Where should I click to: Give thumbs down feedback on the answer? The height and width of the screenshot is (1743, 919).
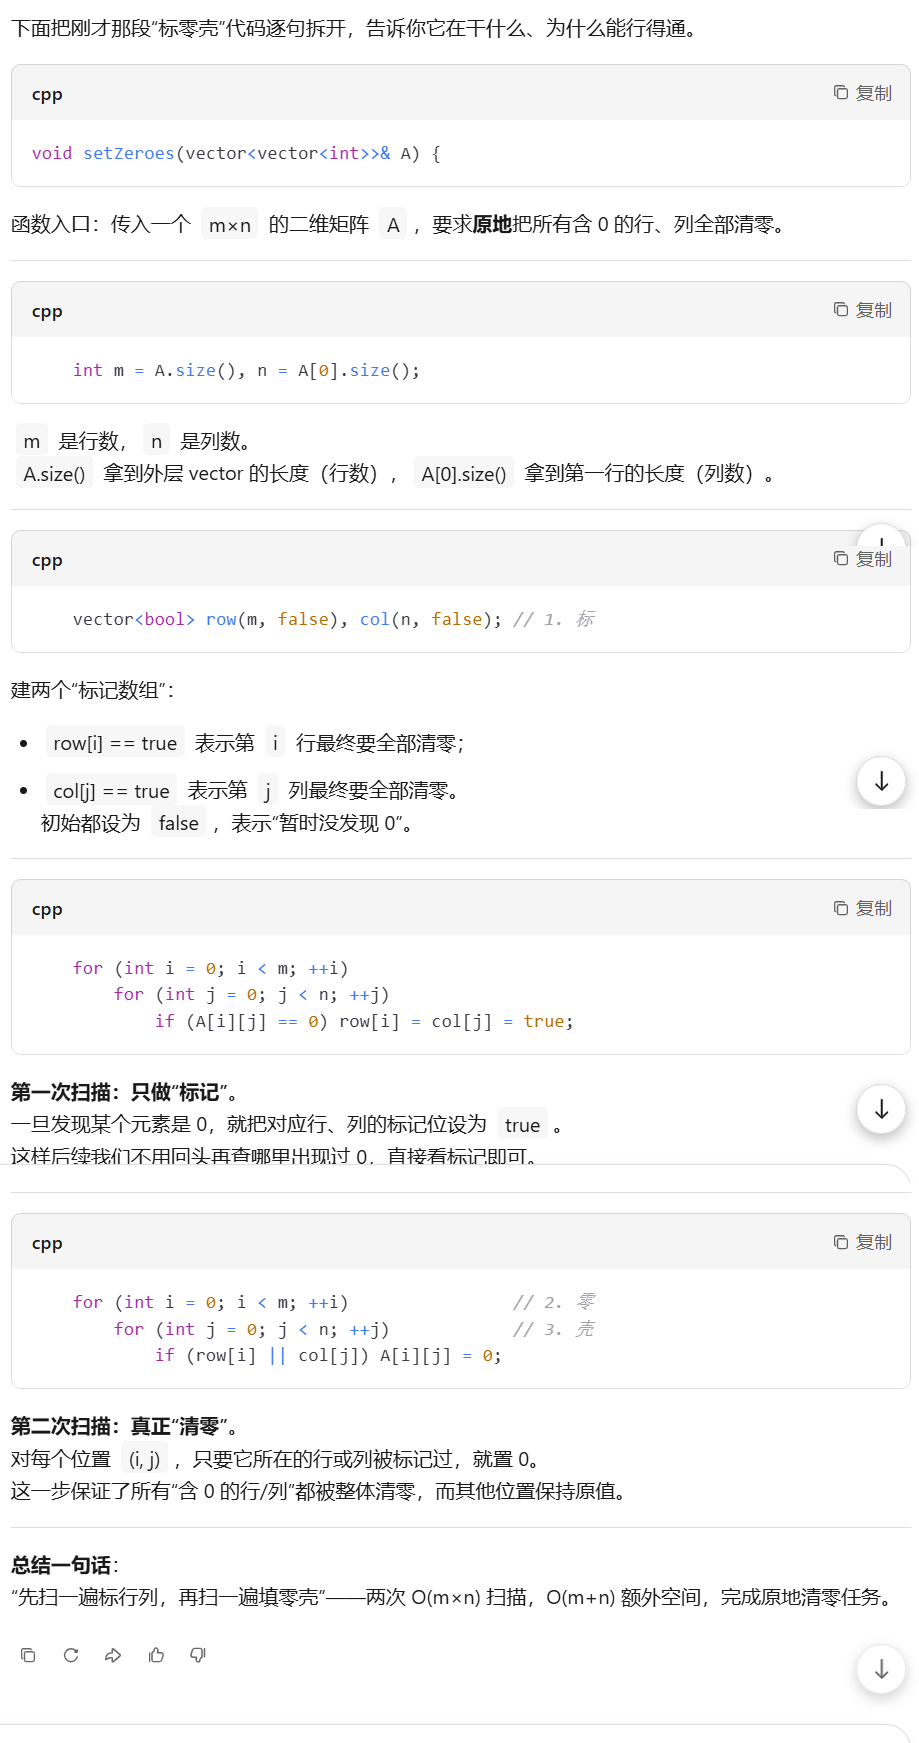pyautogui.click(x=198, y=1655)
